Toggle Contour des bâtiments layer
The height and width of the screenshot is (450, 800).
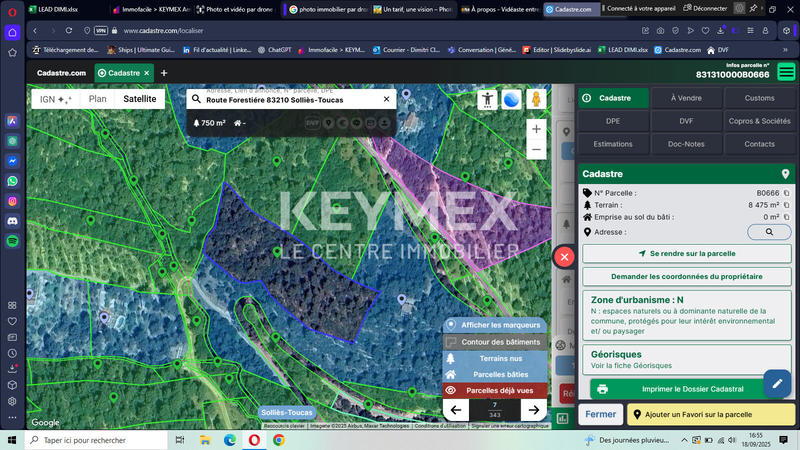click(x=496, y=342)
